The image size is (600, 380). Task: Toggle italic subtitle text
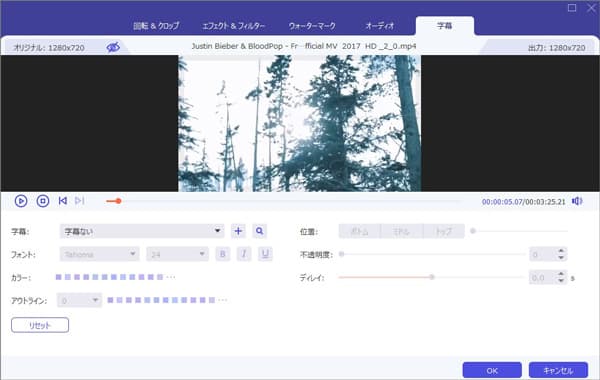click(244, 254)
